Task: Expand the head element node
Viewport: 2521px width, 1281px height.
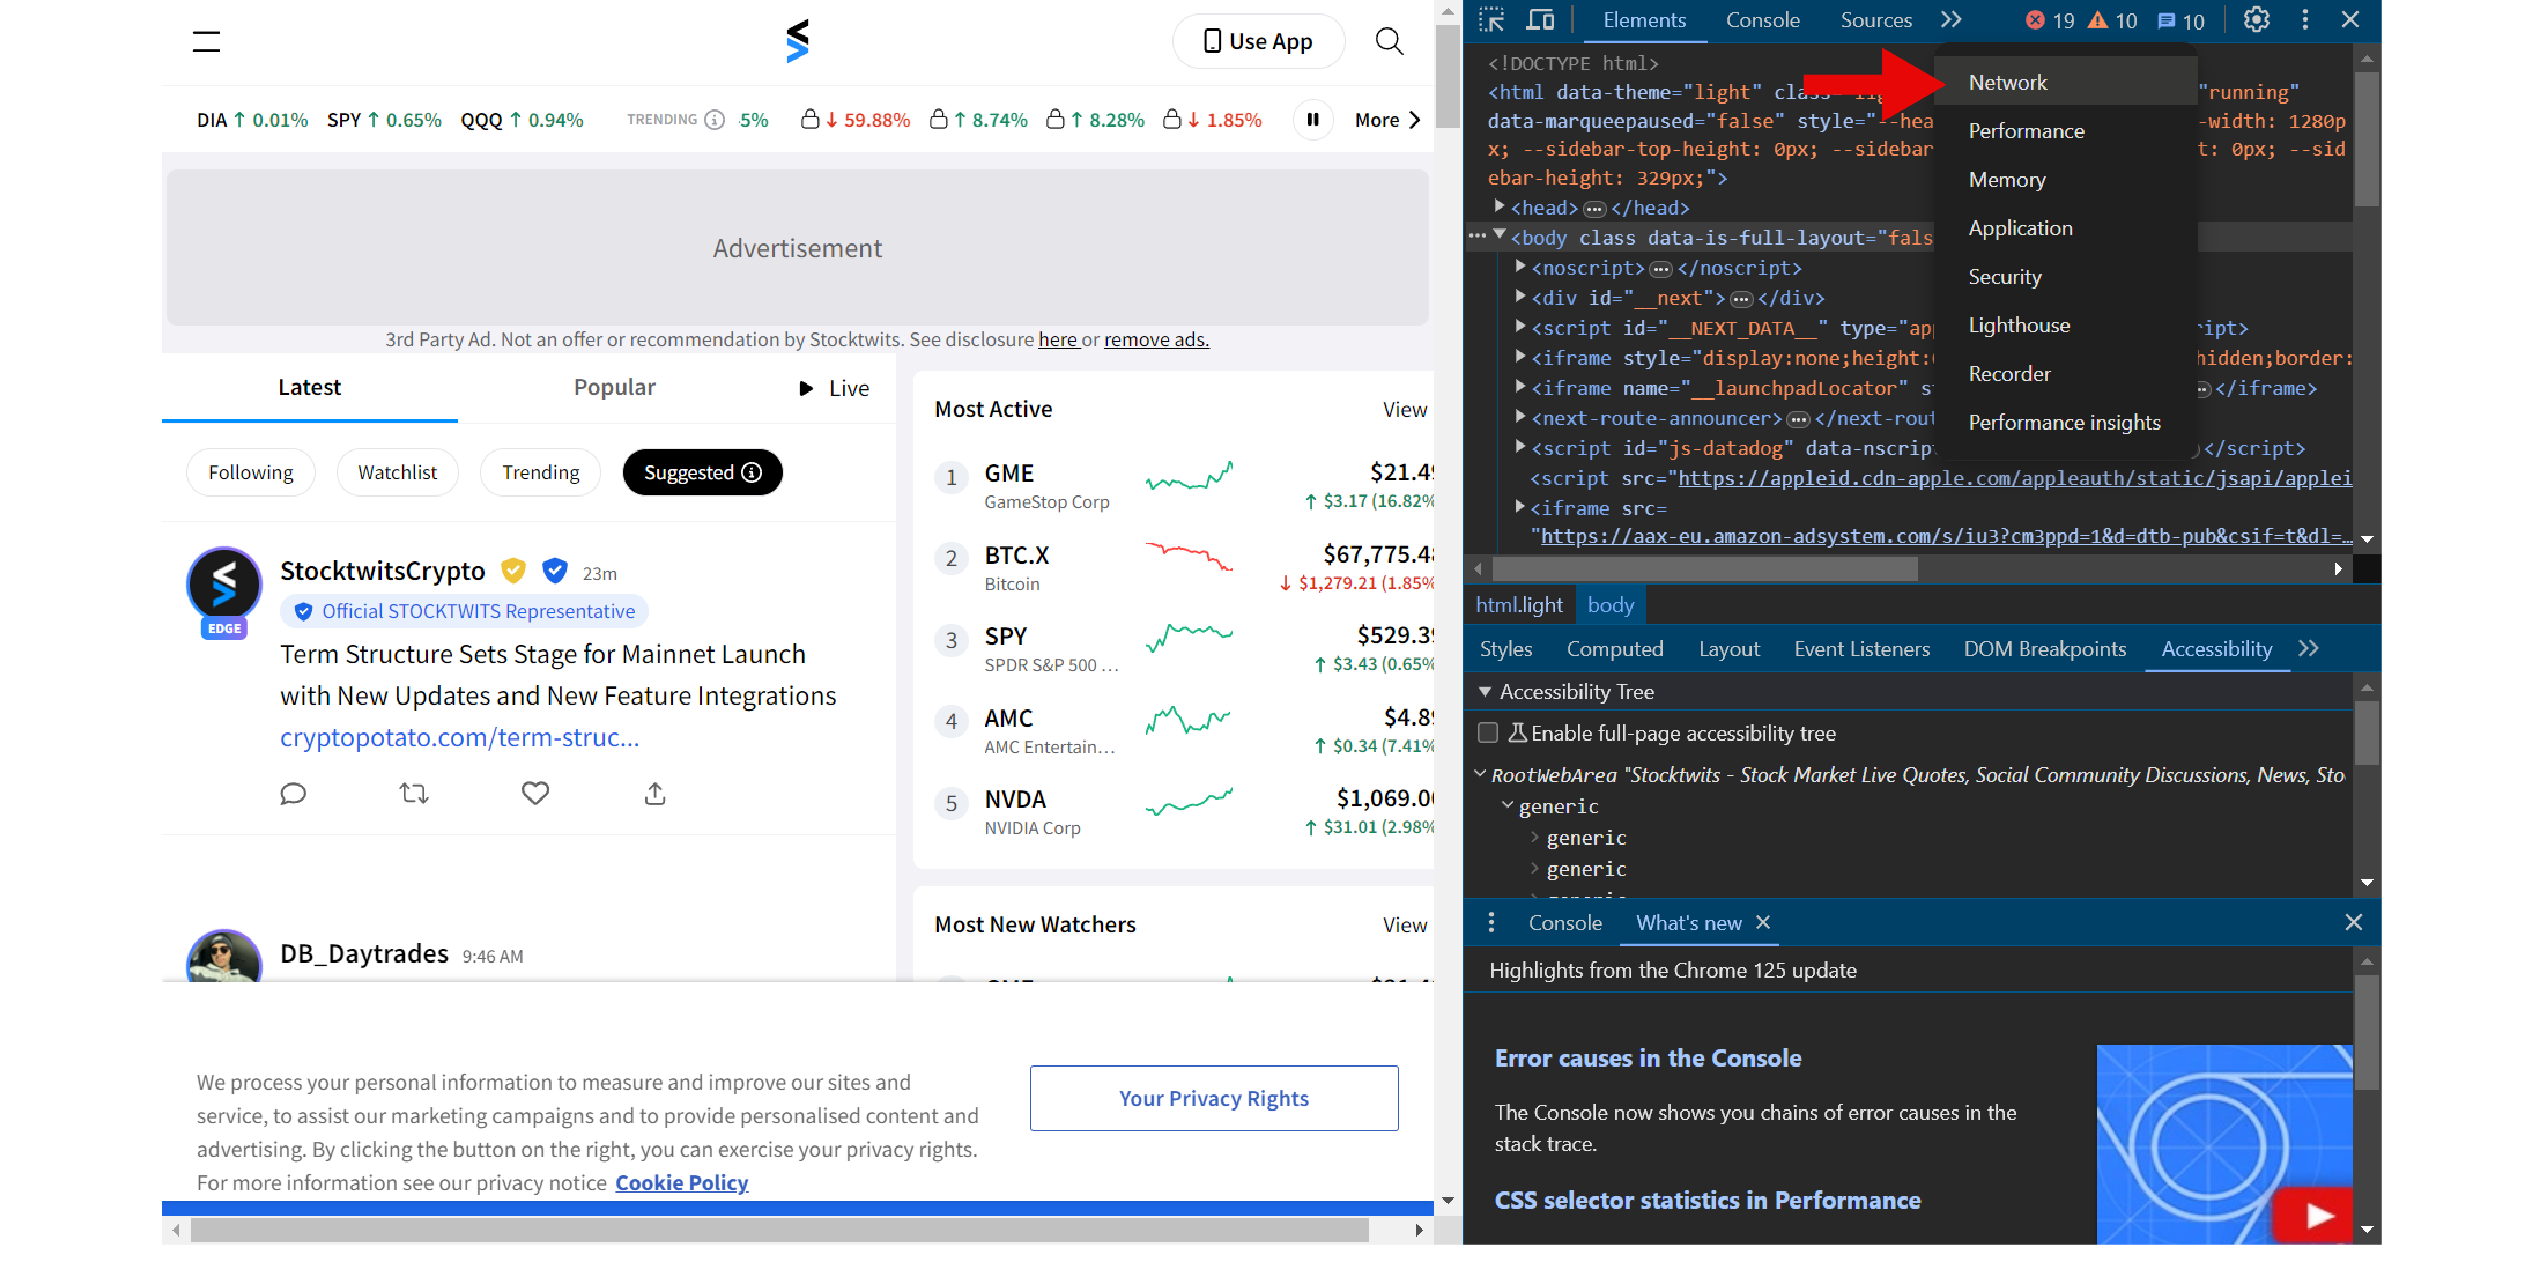Action: [x=1499, y=207]
